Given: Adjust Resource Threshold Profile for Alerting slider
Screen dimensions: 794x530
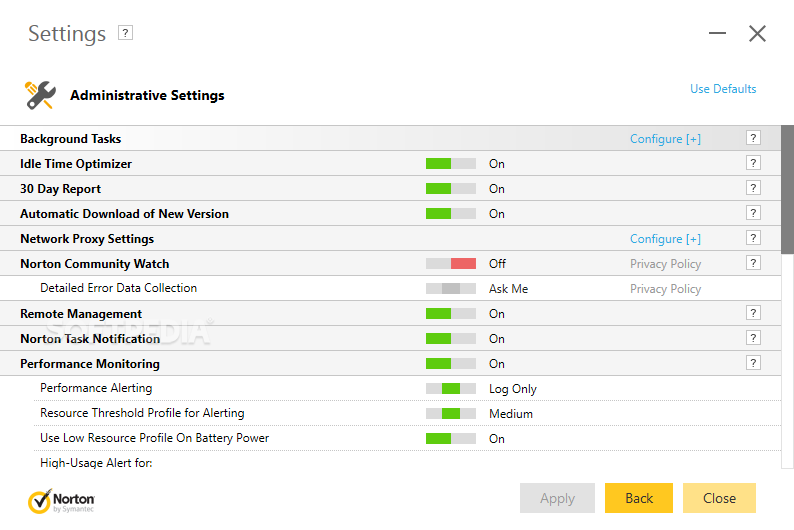Looking at the screenshot, I should (x=451, y=414).
